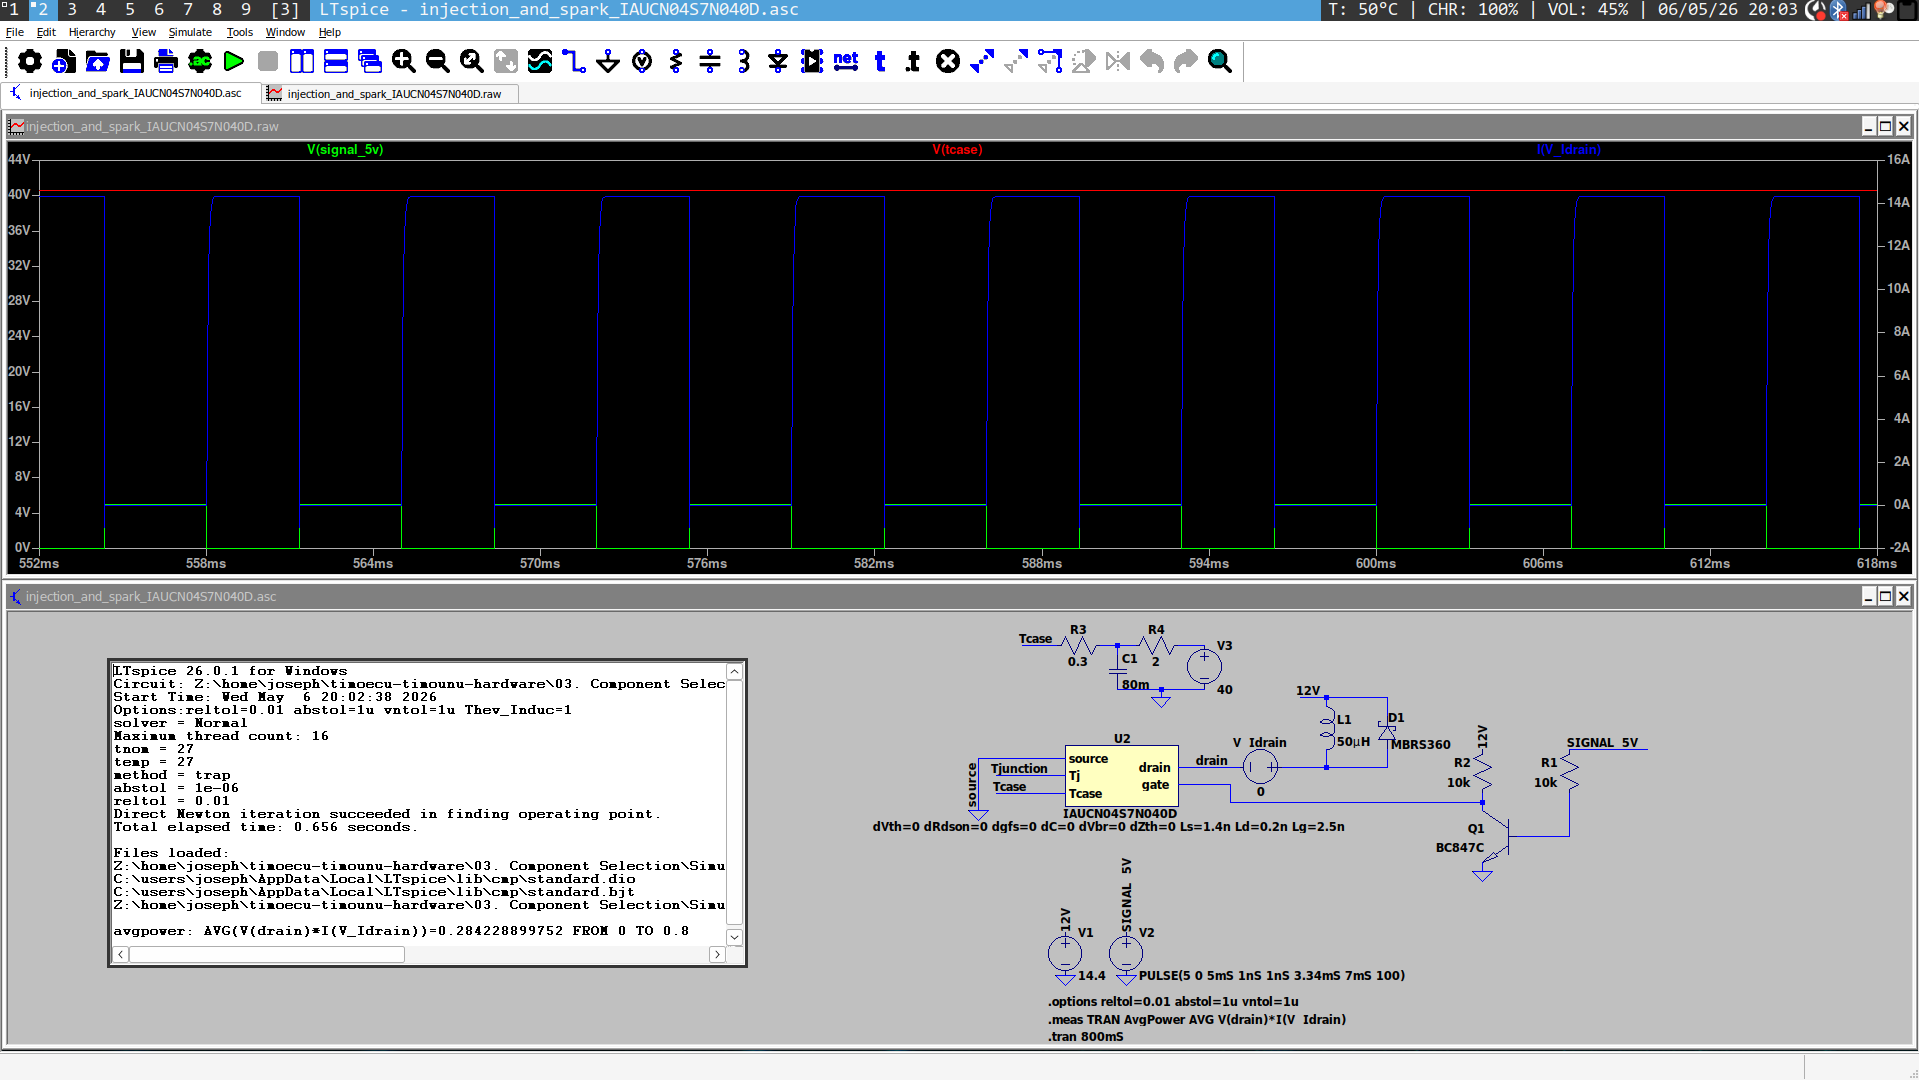Select the V(tcase) trace label

point(957,150)
